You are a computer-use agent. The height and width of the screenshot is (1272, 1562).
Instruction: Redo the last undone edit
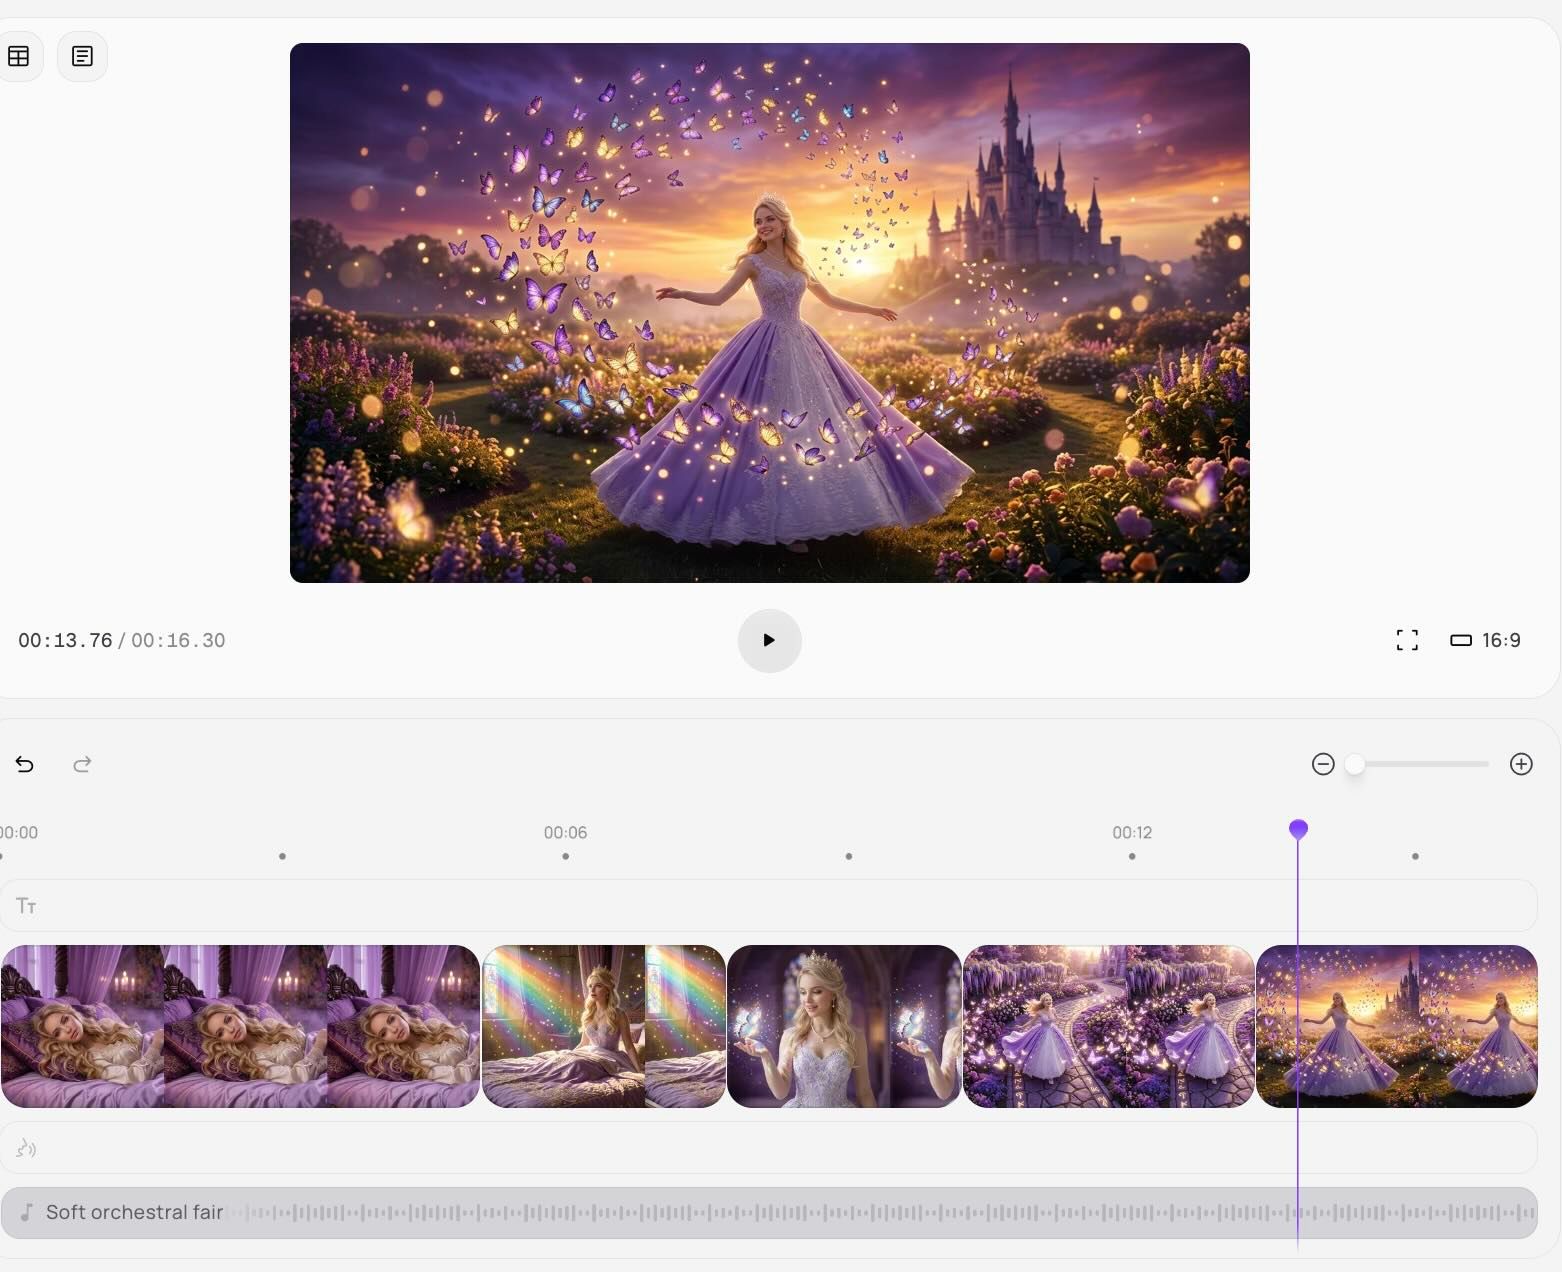coord(82,764)
